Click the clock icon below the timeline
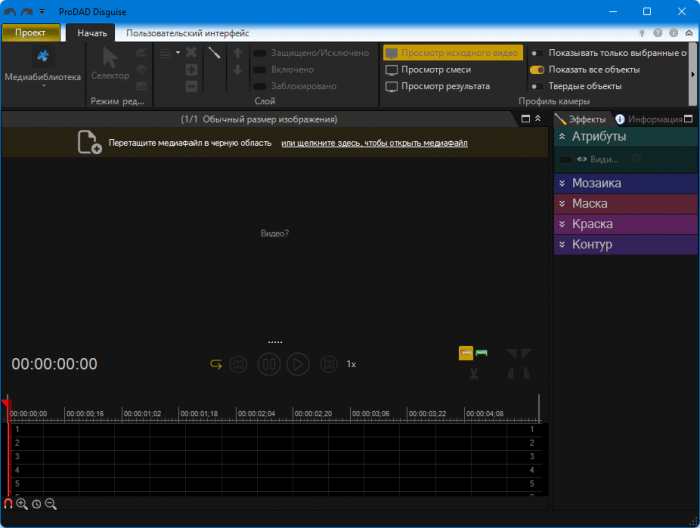 click(36, 504)
